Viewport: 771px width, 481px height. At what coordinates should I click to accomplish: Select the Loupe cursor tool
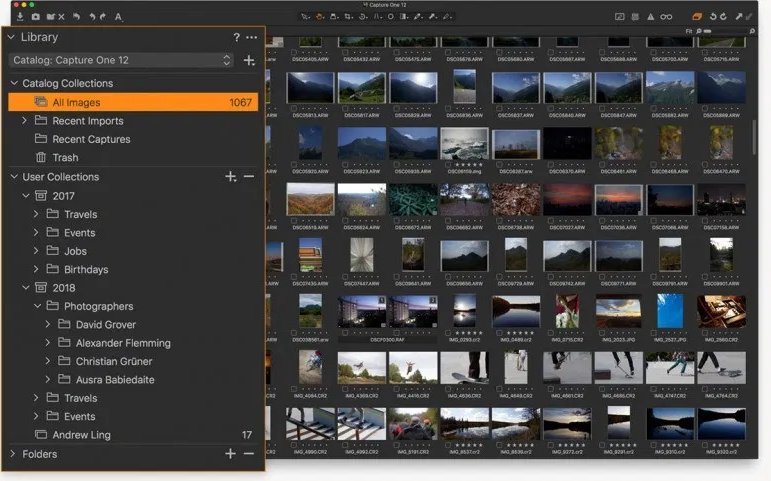point(334,17)
